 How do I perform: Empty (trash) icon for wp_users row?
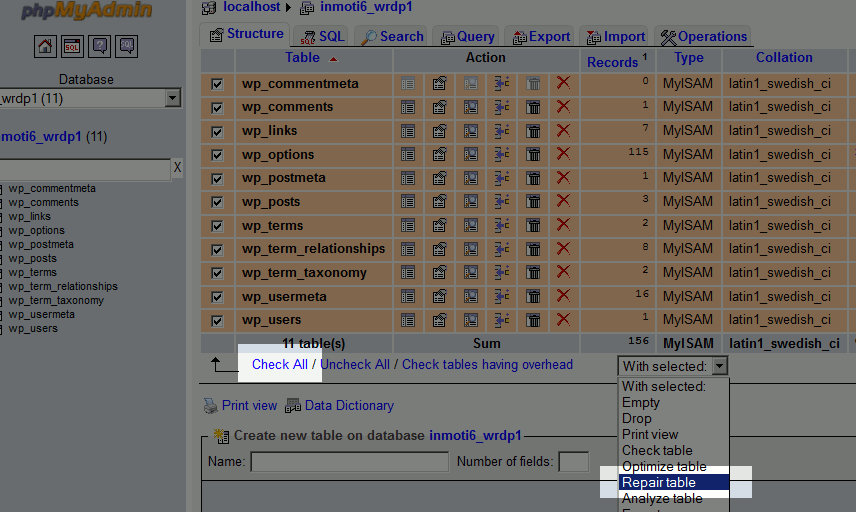coord(533,320)
